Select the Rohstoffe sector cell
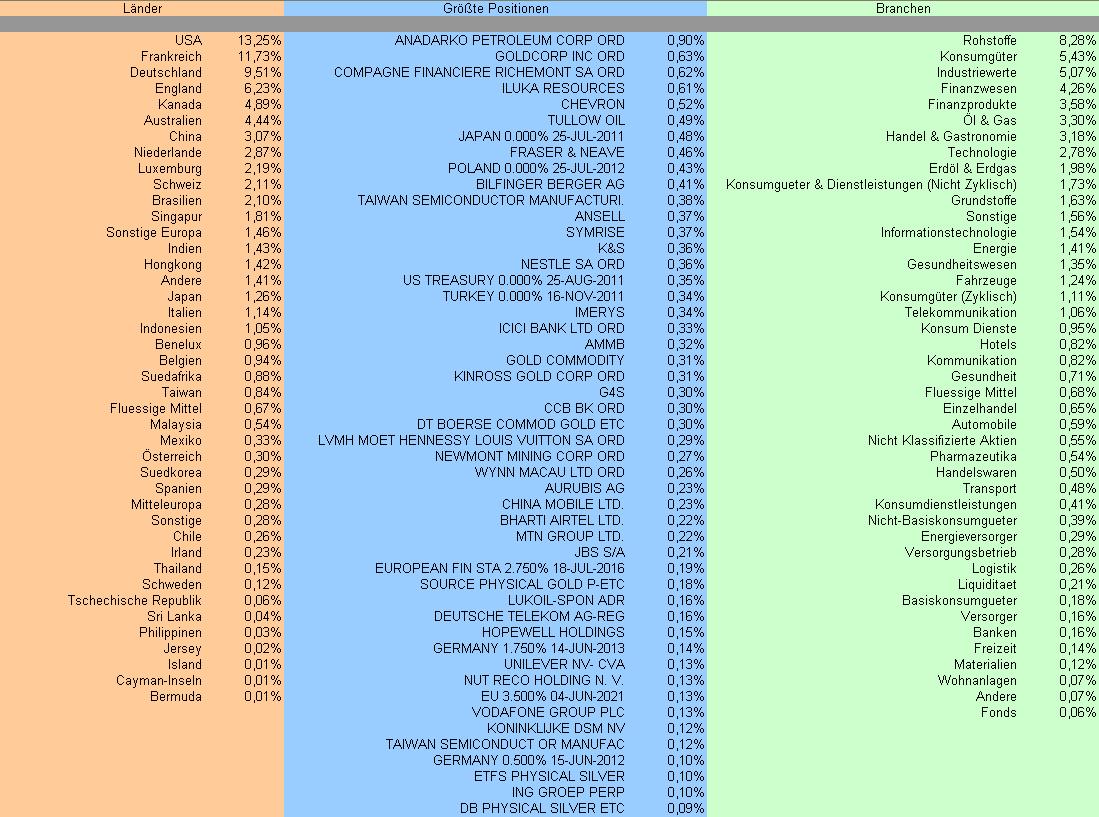1099x817 pixels. 989,41
